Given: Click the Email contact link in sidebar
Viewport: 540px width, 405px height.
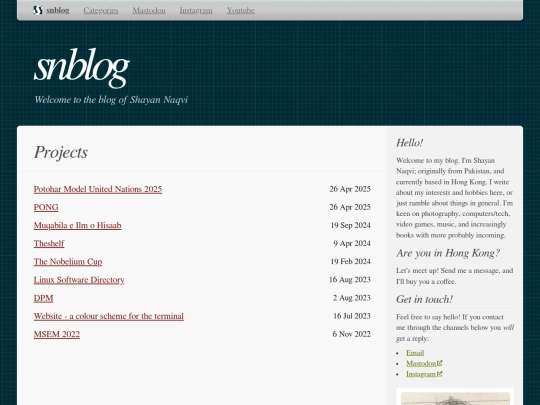Looking at the screenshot, I should [415, 353].
